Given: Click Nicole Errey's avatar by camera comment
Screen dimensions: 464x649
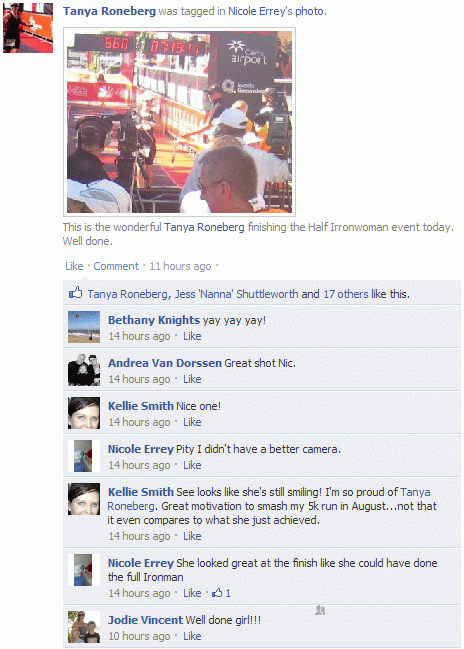Looking at the screenshot, I should point(84,456).
